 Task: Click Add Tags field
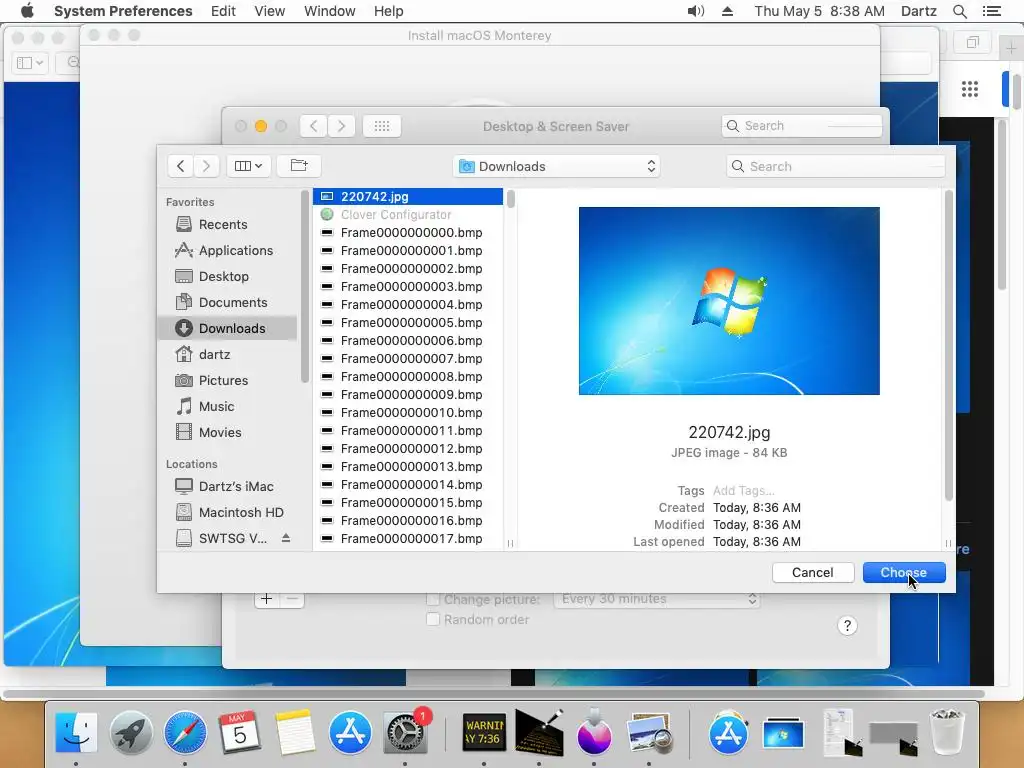(x=743, y=490)
